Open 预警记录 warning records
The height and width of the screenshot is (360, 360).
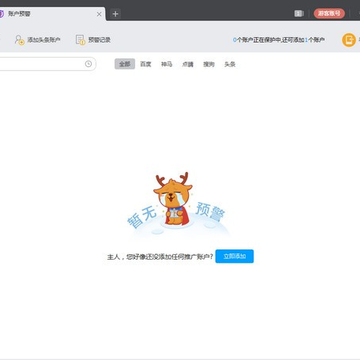tap(93, 40)
